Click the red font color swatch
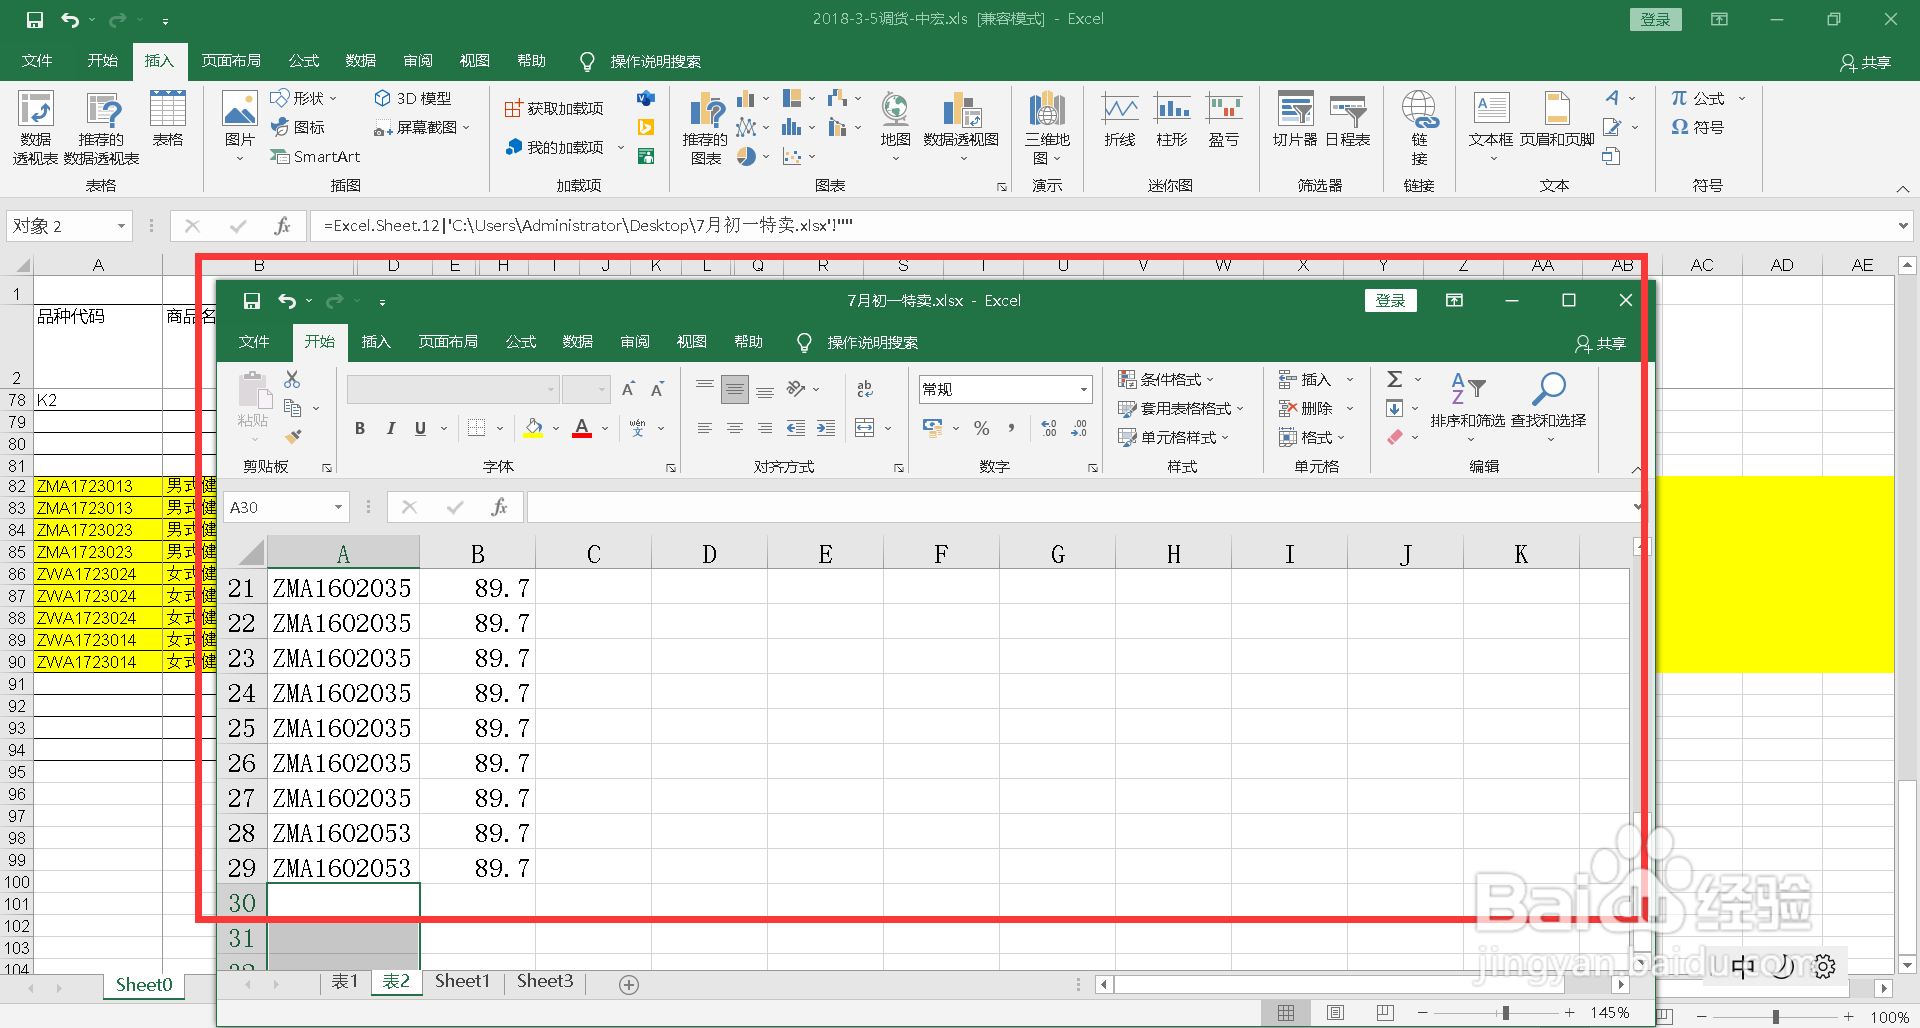 pos(582,428)
